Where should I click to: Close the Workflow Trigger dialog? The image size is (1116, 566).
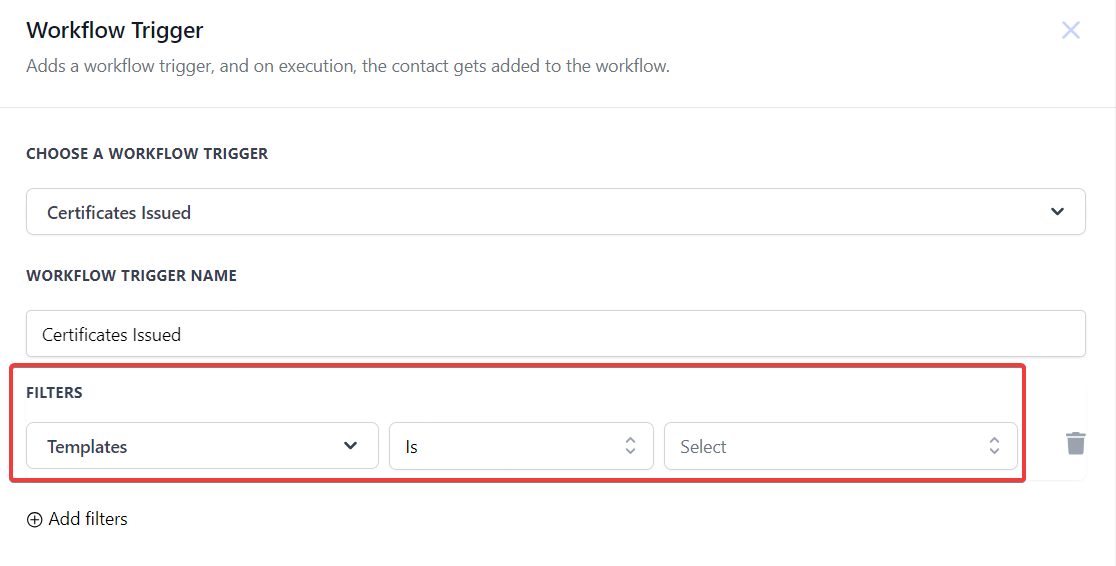click(x=1070, y=30)
